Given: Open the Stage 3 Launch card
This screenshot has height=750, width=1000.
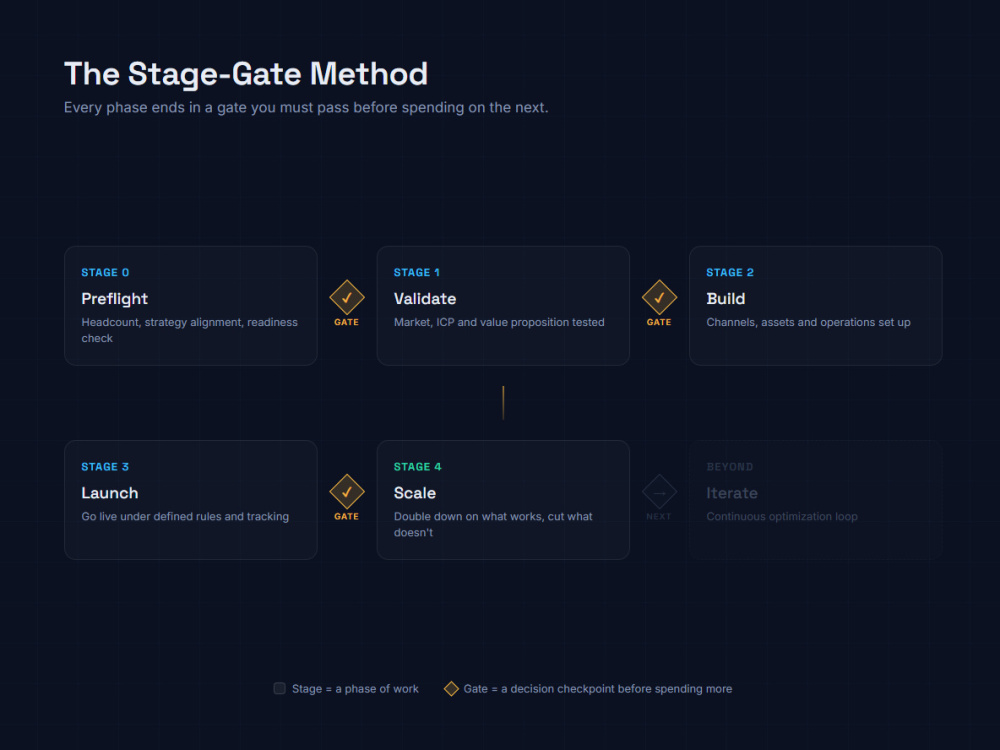Looking at the screenshot, I should coord(191,500).
